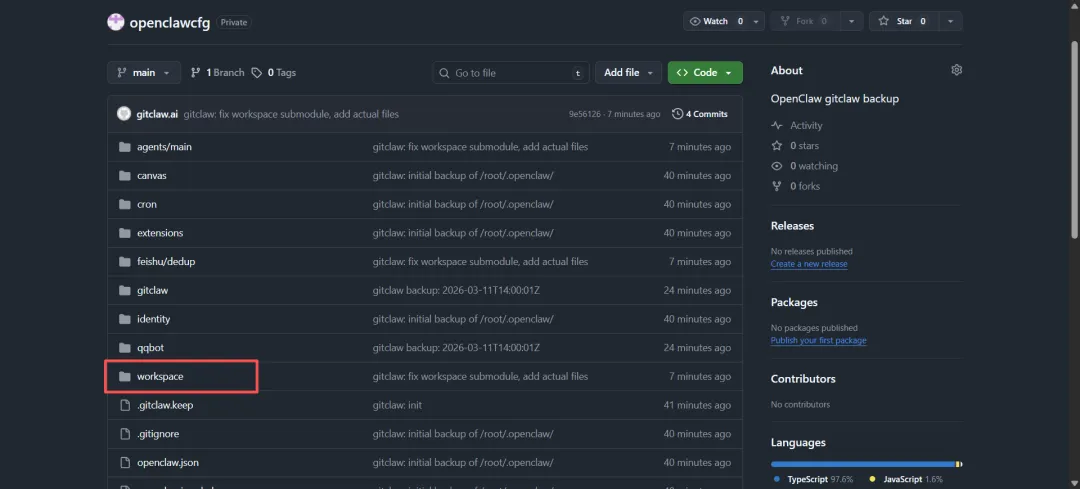Open the gitclaw folder's backup commit message

point(456,291)
